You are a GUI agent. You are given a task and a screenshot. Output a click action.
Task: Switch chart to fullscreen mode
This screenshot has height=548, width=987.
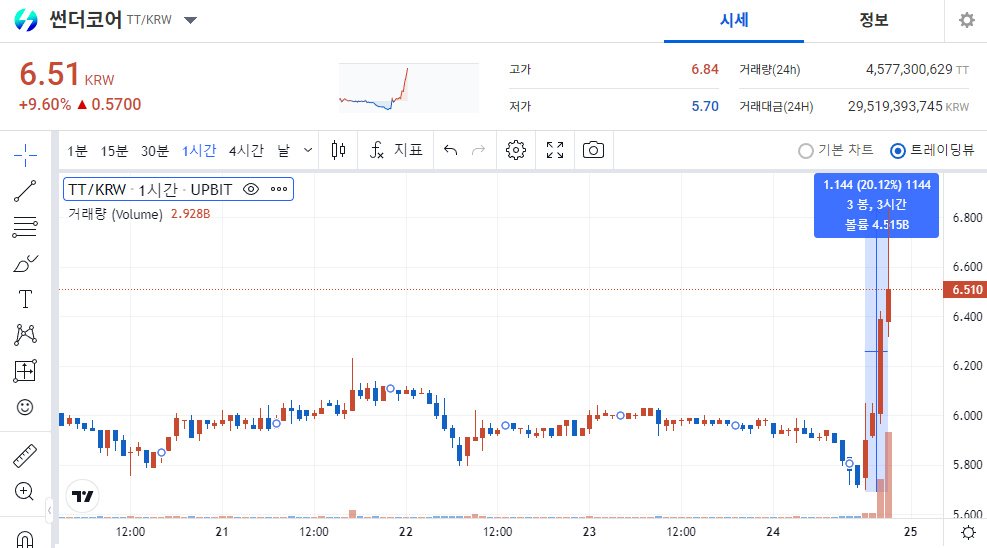[555, 150]
